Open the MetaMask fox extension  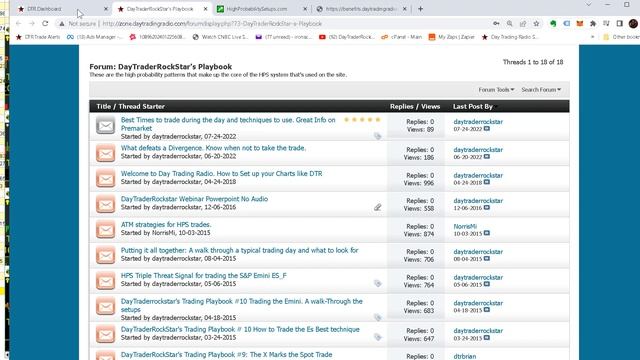coord(580,24)
